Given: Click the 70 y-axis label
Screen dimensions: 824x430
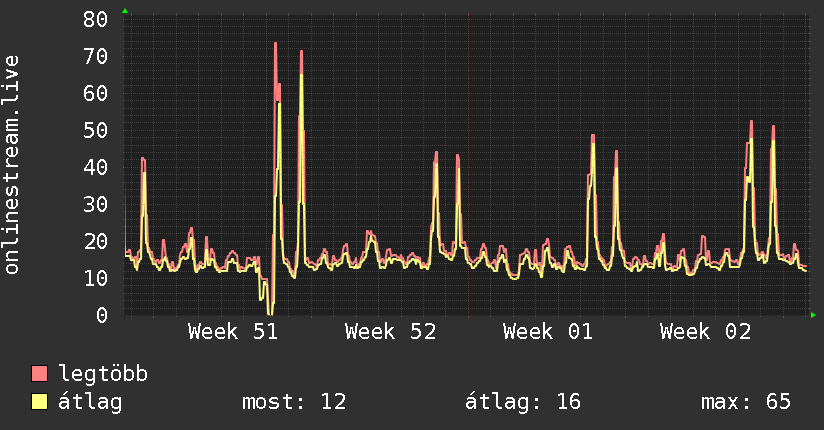Looking at the screenshot, I should tap(95, 56).
